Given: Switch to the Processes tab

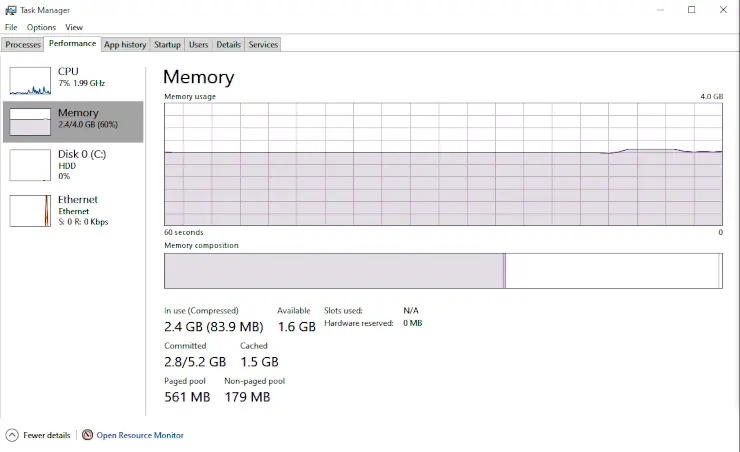Looking at the screenshot, I should coord(23,45).
